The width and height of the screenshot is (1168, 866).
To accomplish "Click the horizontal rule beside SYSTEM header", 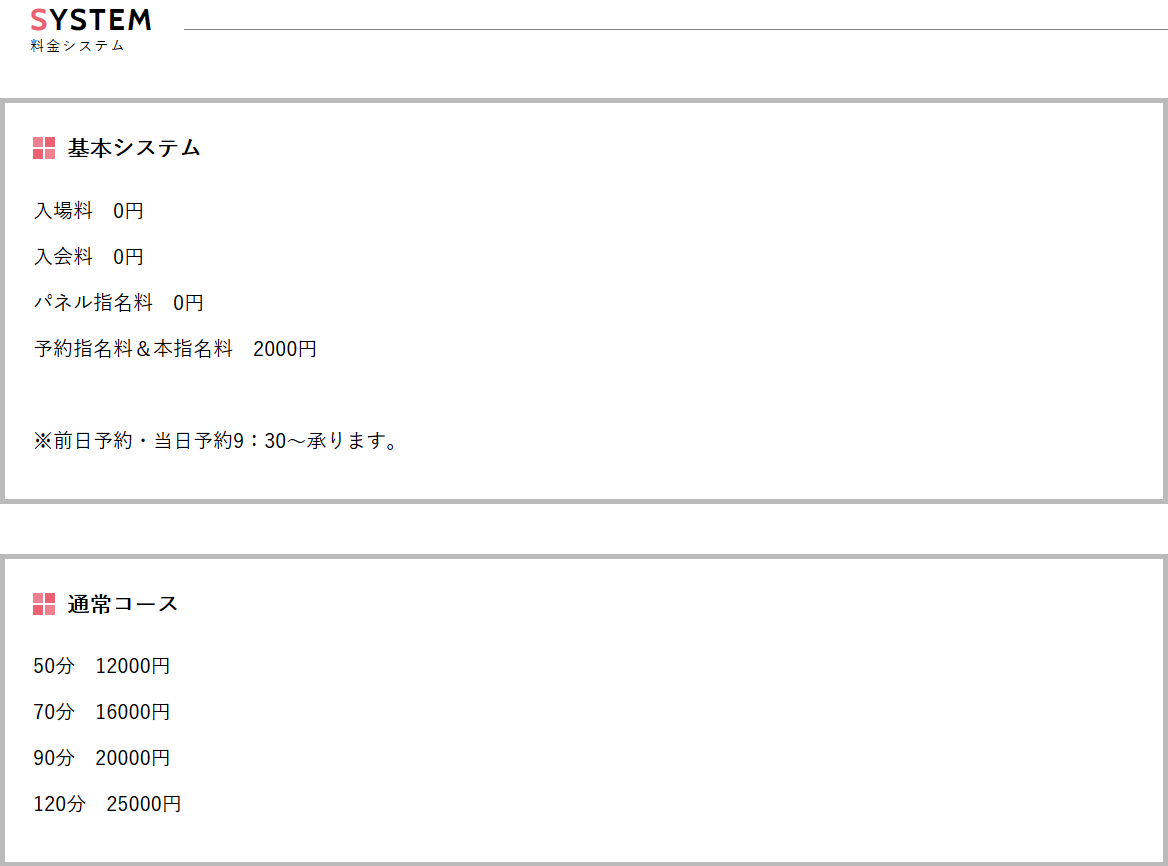I will pos(676,30).
